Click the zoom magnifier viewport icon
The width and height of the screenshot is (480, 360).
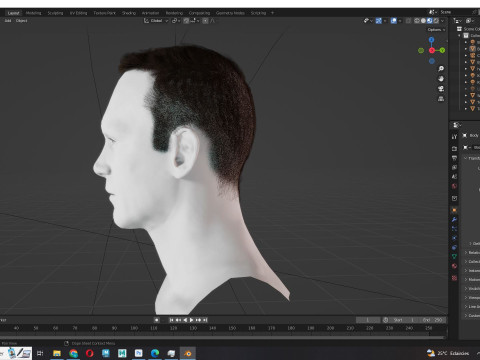(x=441, y=69)
